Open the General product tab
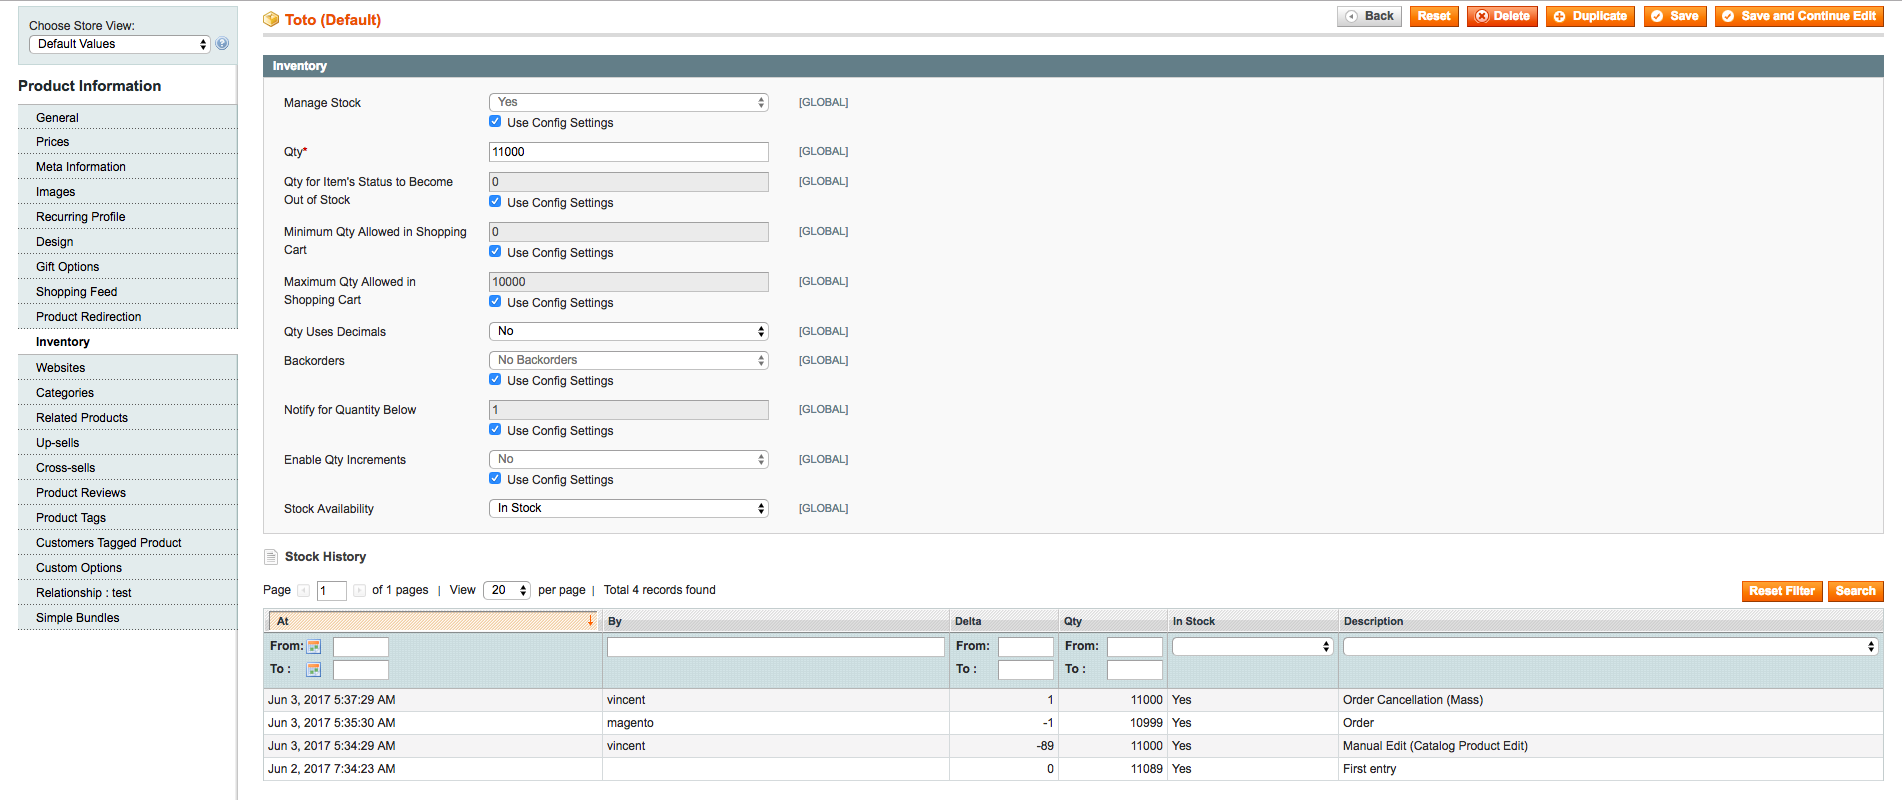 (128, 117)
